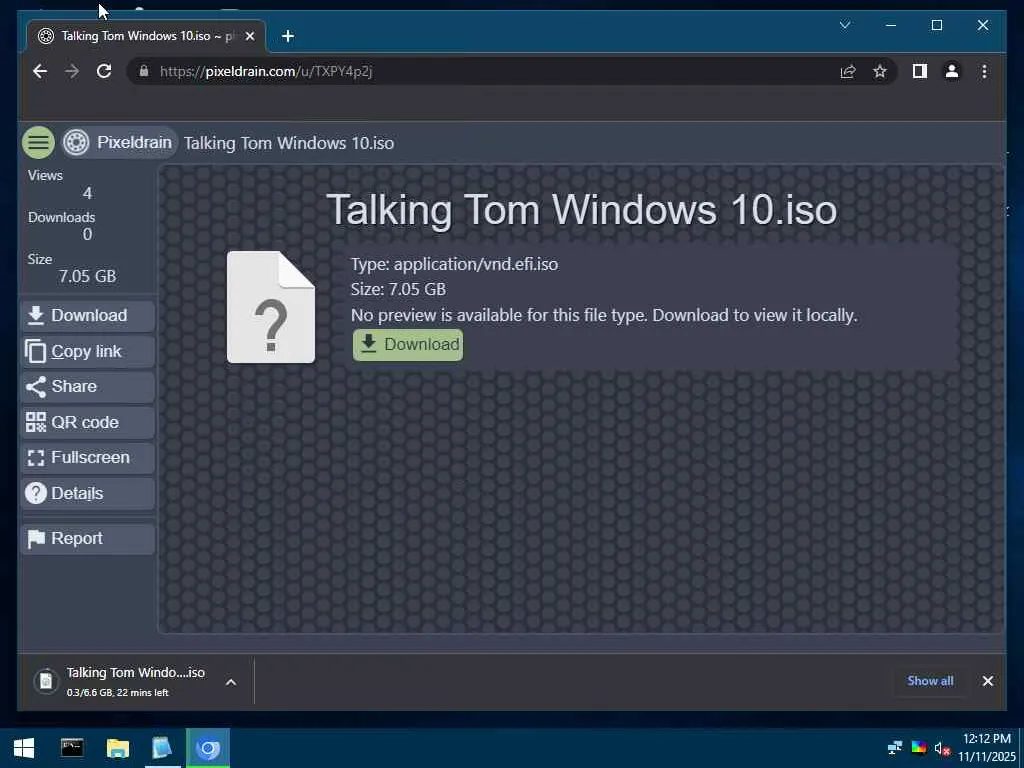
Task: View site security lock information
Action: pos(144,71)
